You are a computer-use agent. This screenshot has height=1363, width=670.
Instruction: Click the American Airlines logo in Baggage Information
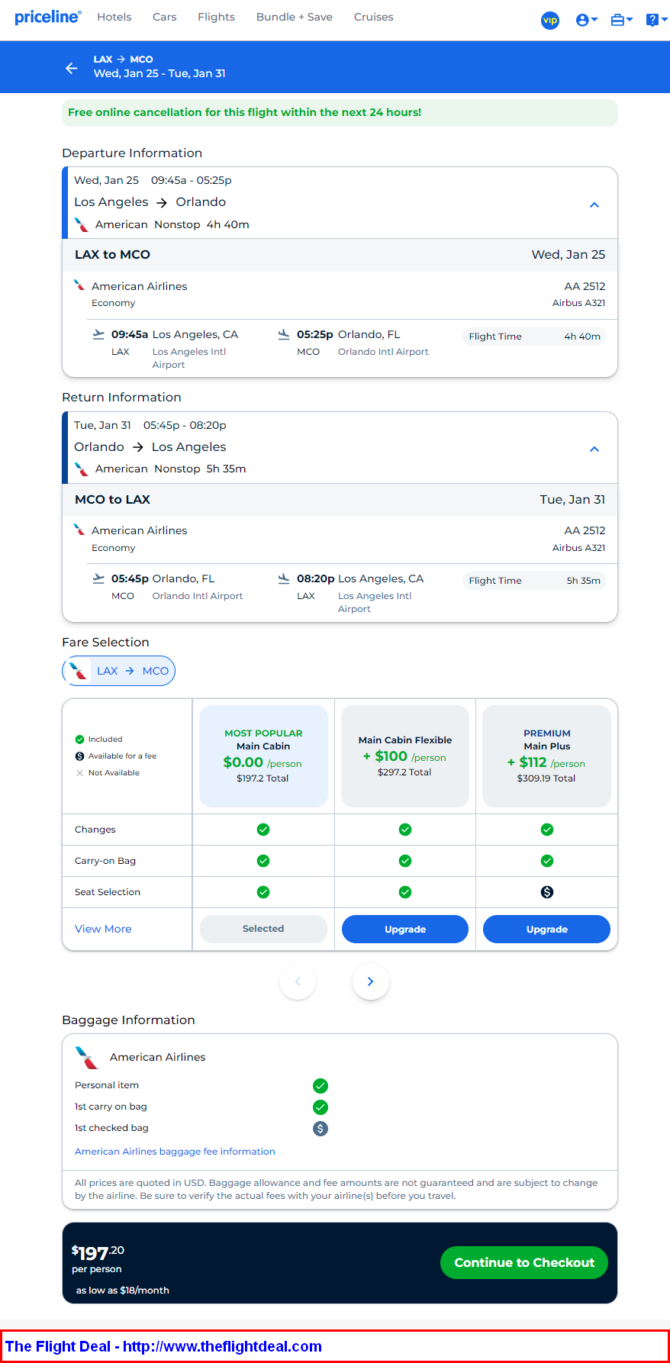point(88,1057)
